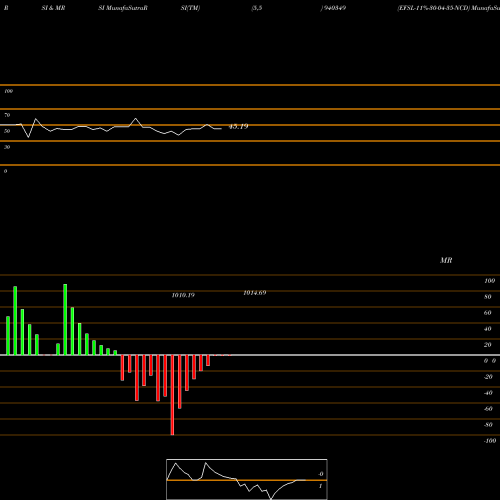Click the RSI value label 45.19
The height and width of the screenshot is (500, 500).
238,127
